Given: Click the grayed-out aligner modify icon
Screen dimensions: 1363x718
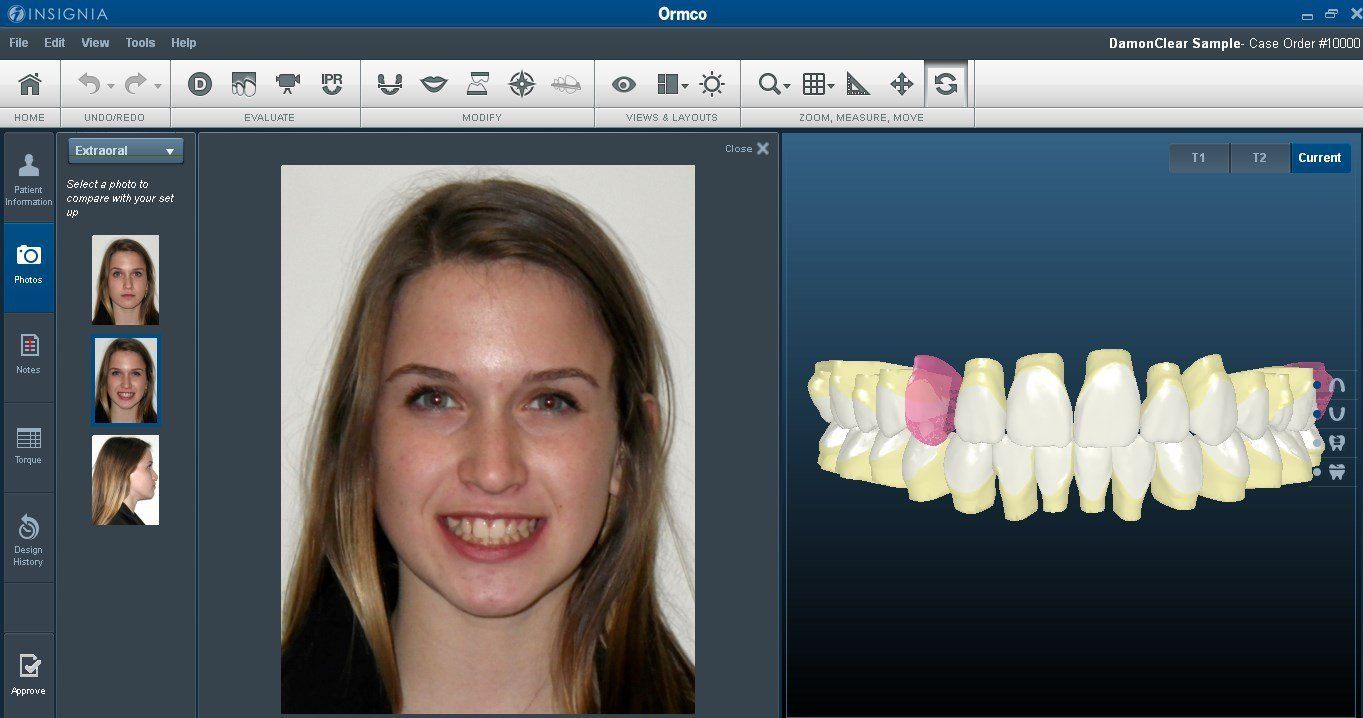Looking at the screenshot, I should coord(566,84).
